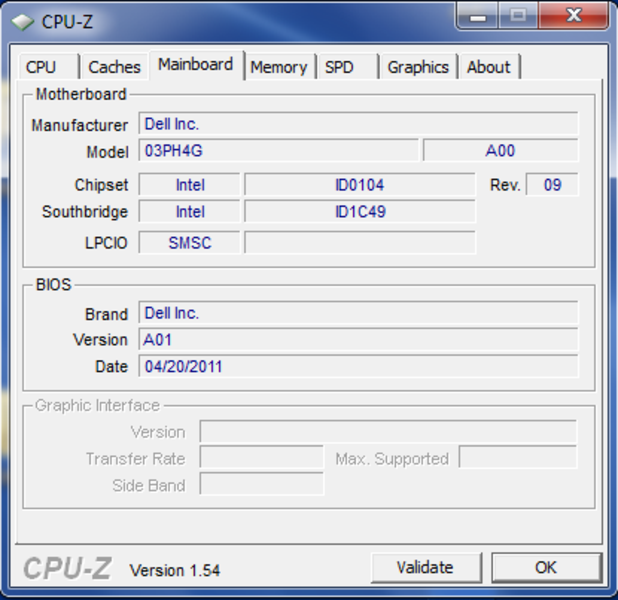This screenshot has width=618, height=600.
Task: Click the Southbridge ID1C49 field
Action: (x=359, y=212)
